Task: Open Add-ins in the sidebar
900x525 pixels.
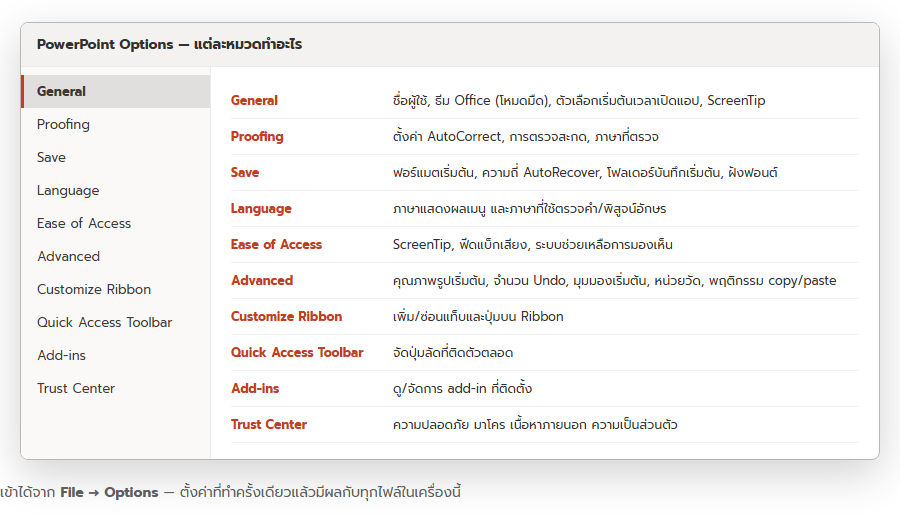Action: pos(116,355)
